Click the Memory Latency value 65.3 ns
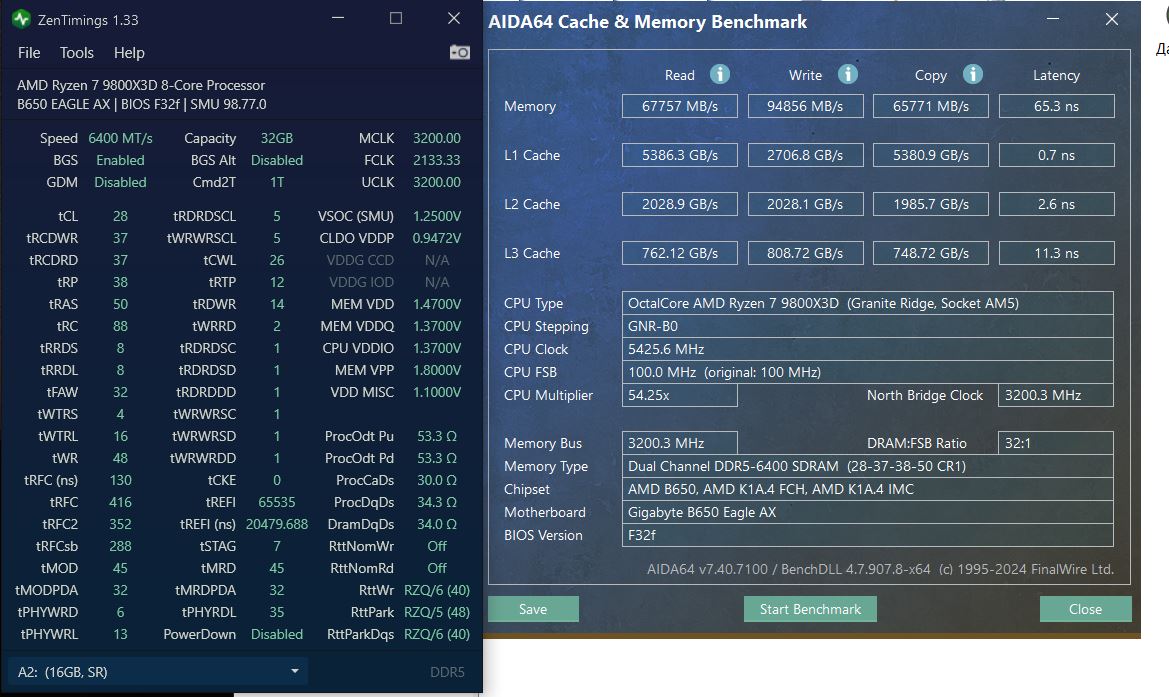Image resolution: width=1169 pixels, height=697 pixels. click(1056, 106)
